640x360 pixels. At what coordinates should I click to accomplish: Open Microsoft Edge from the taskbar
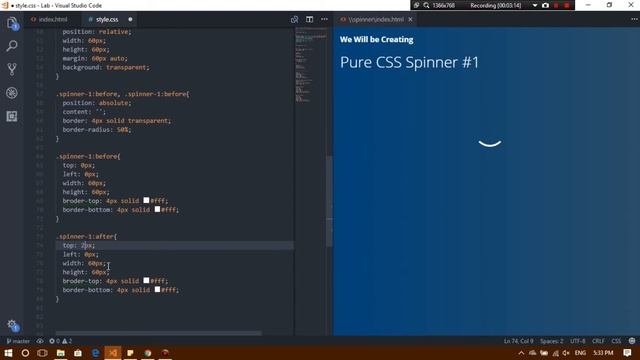pos(96,353)
